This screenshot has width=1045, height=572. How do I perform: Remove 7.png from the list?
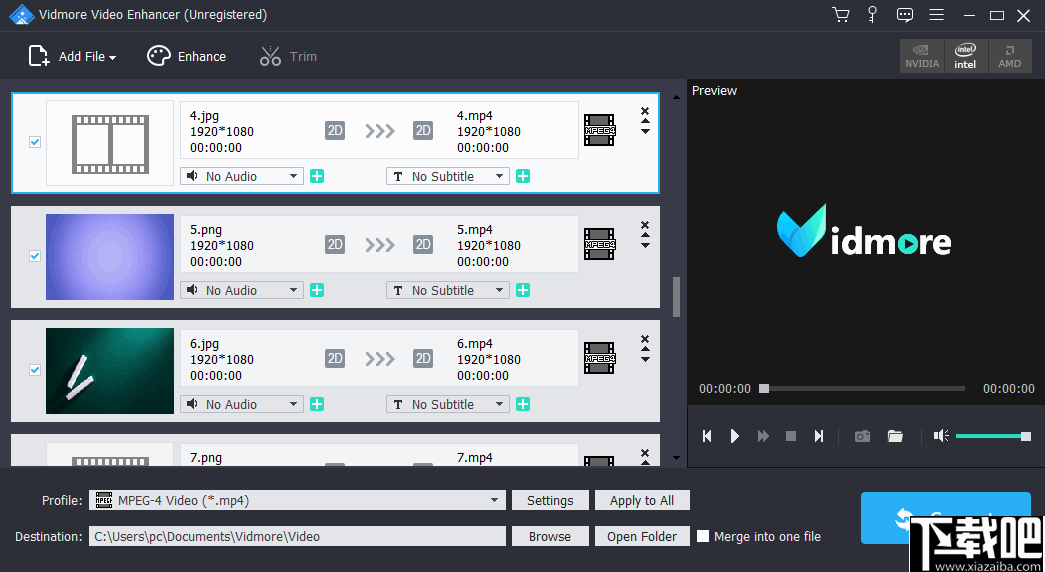(644, 453)
